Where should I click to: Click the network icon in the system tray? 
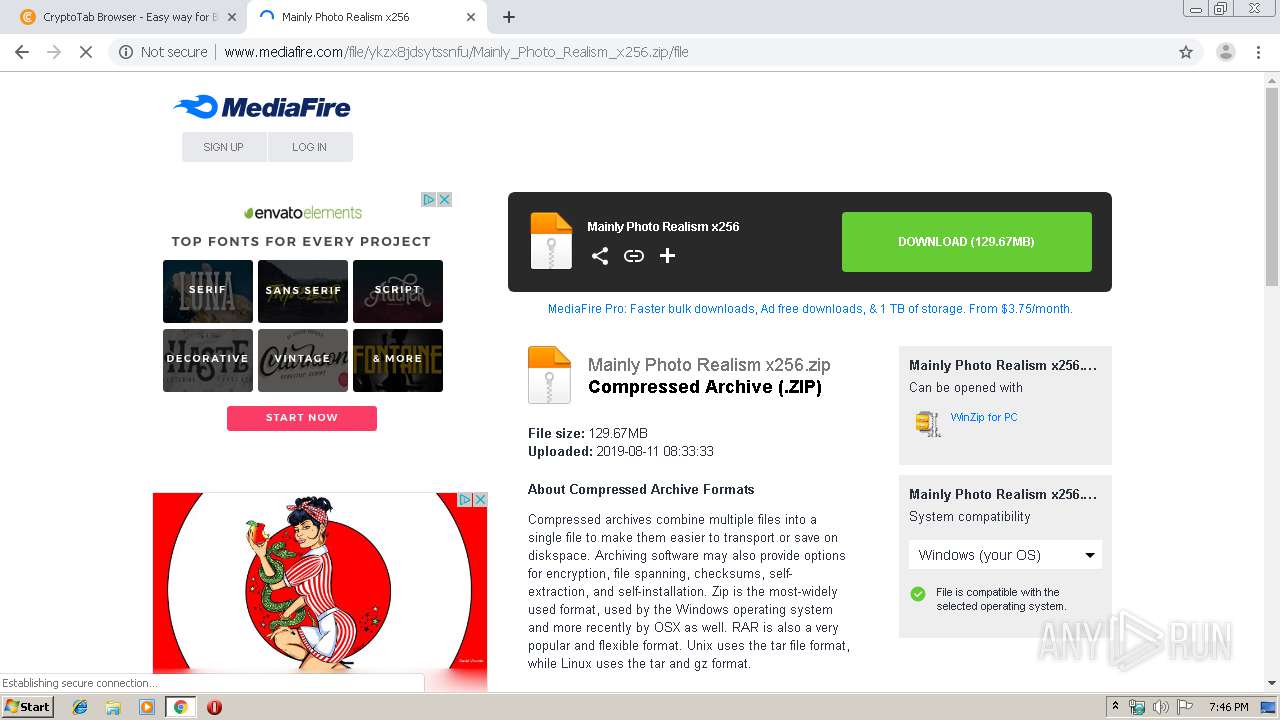(1137, 707)
